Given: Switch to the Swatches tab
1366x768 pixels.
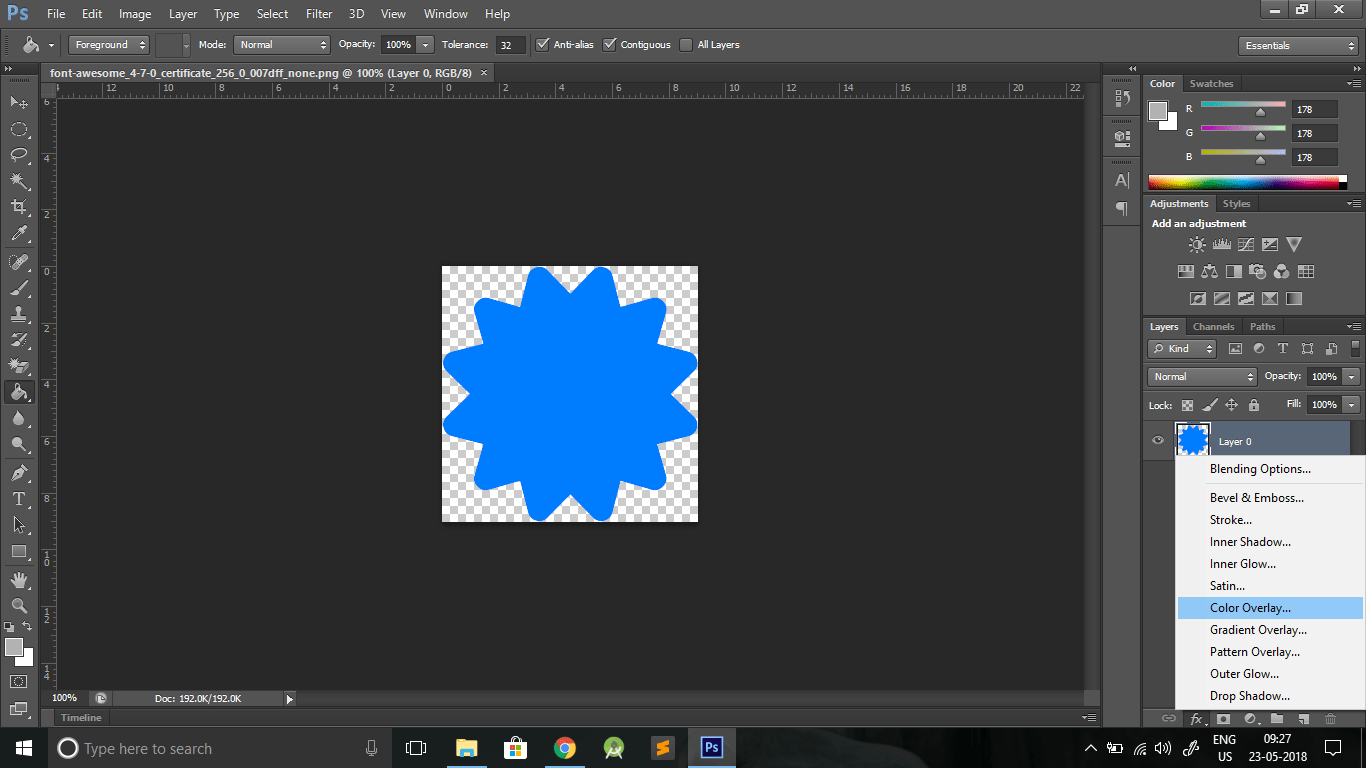Looking at the screenshot, I should coord(1211,84).
